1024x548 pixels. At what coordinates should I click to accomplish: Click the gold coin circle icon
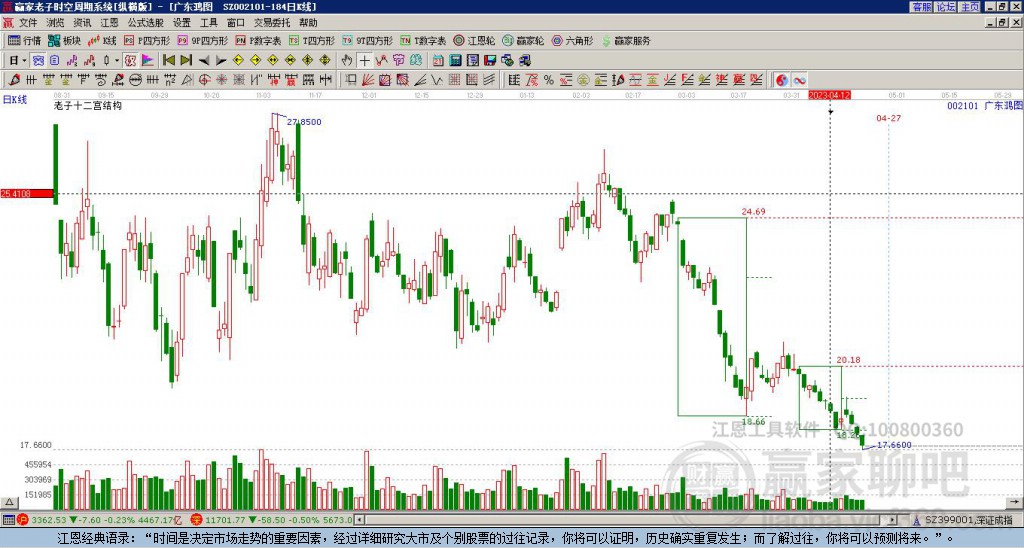coord(583,80)
